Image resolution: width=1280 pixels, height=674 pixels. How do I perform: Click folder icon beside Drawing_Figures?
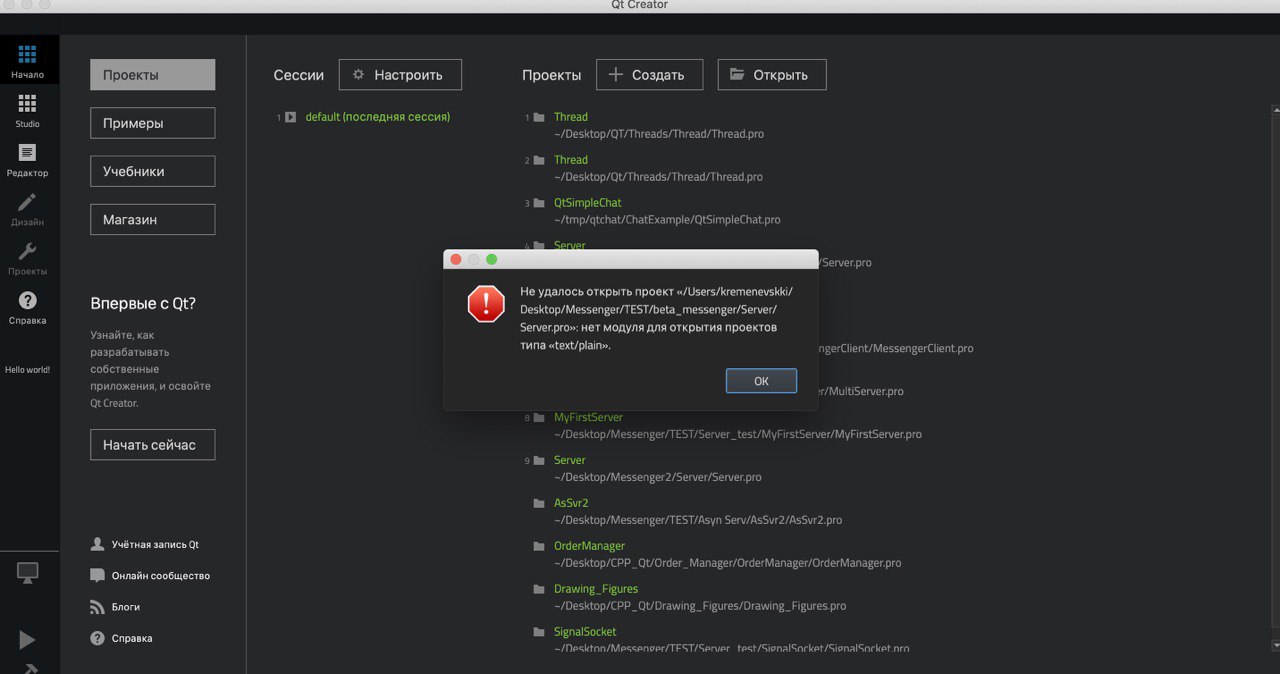point(539,589)
